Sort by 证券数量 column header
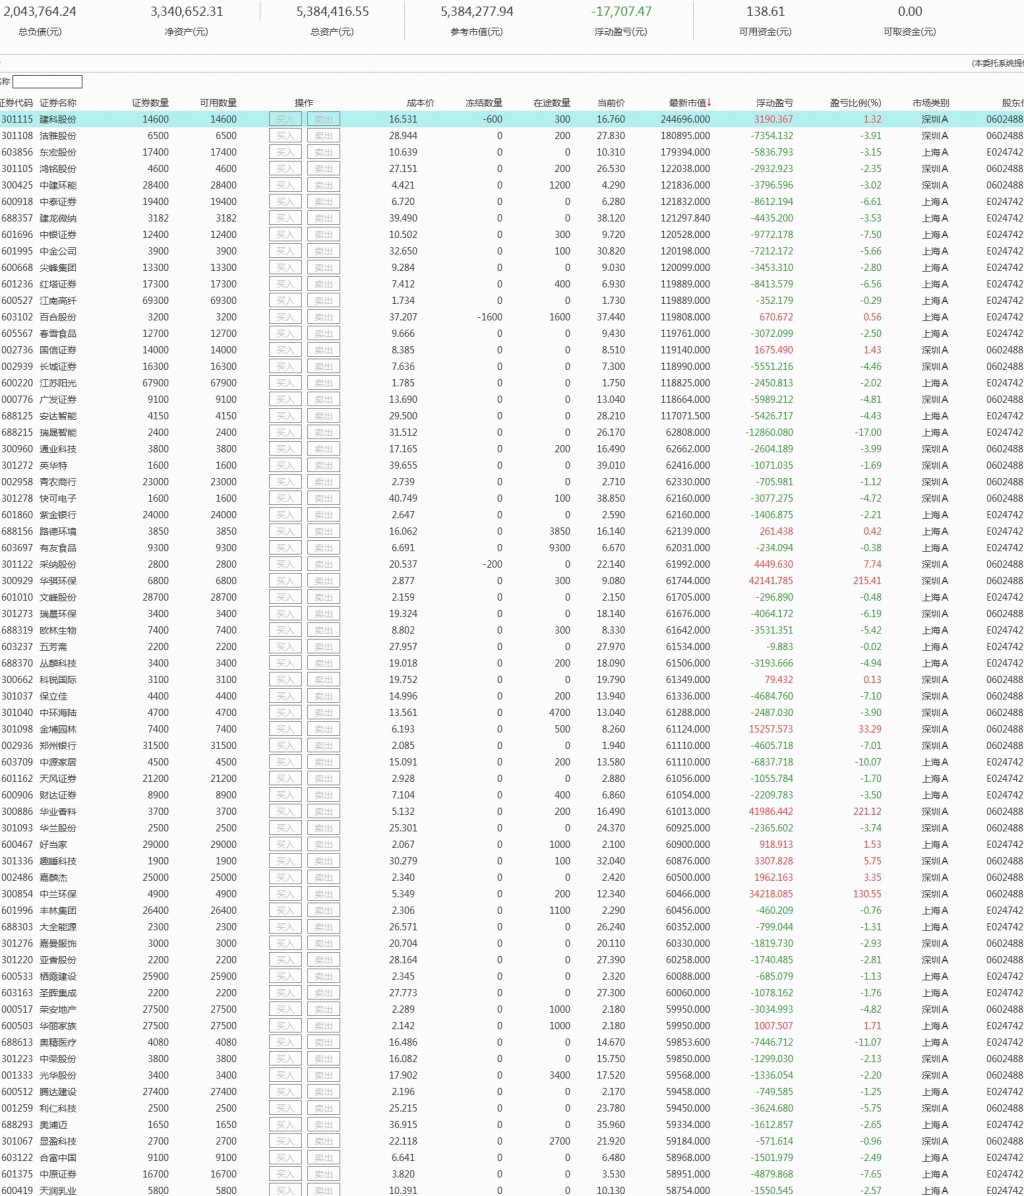The width and height of the screenshot is (1024, 1196). click(150, 103)
